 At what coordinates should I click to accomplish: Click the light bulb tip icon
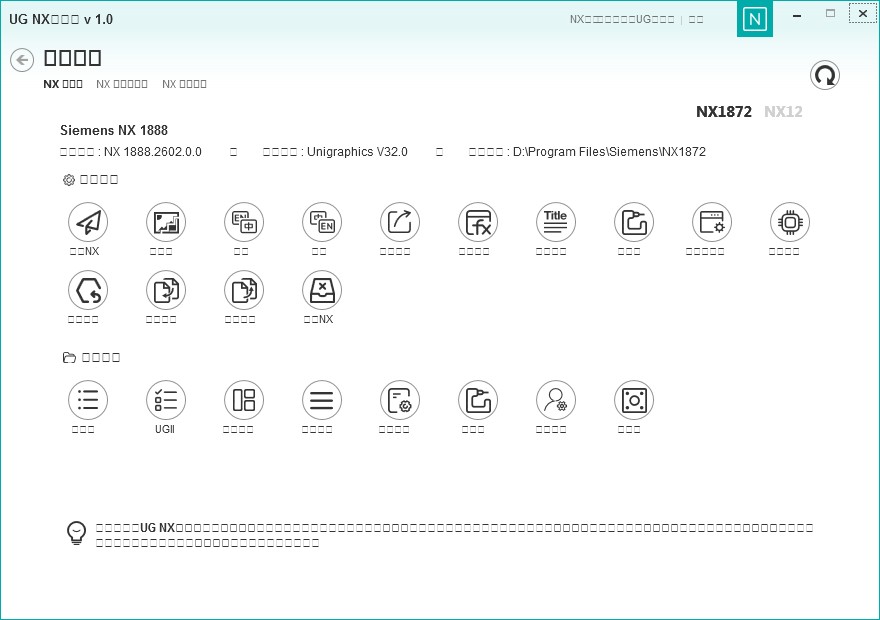(x=76, y=534)
